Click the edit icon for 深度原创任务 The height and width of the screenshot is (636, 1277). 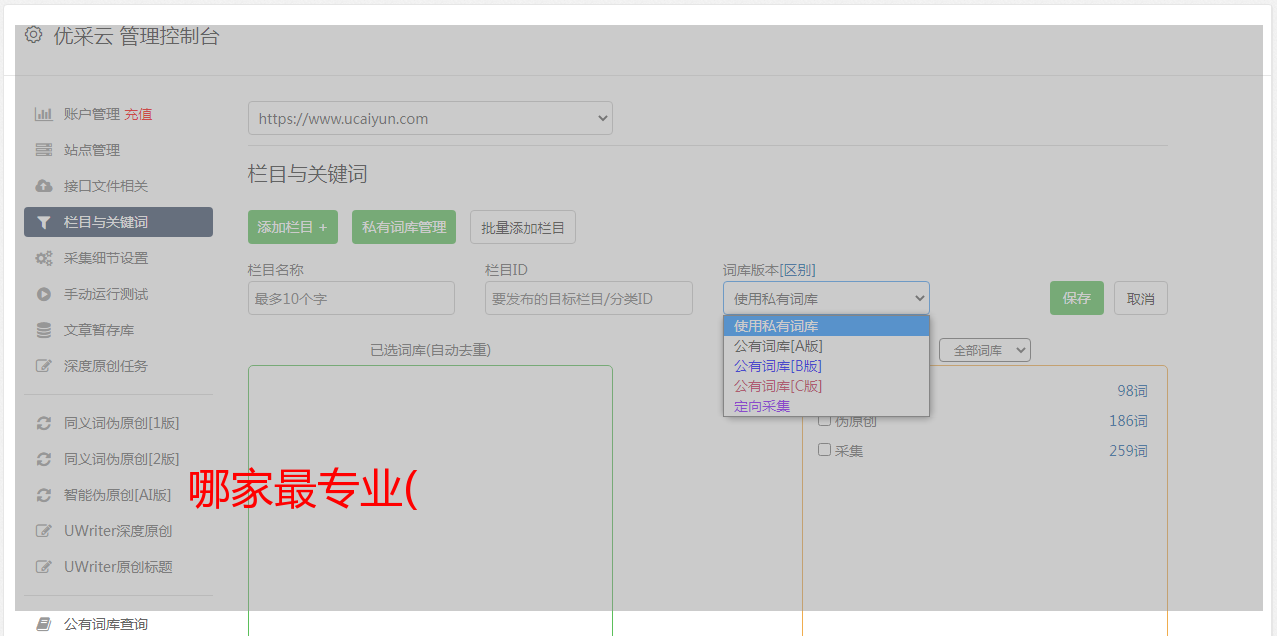[x=43, y=366]
